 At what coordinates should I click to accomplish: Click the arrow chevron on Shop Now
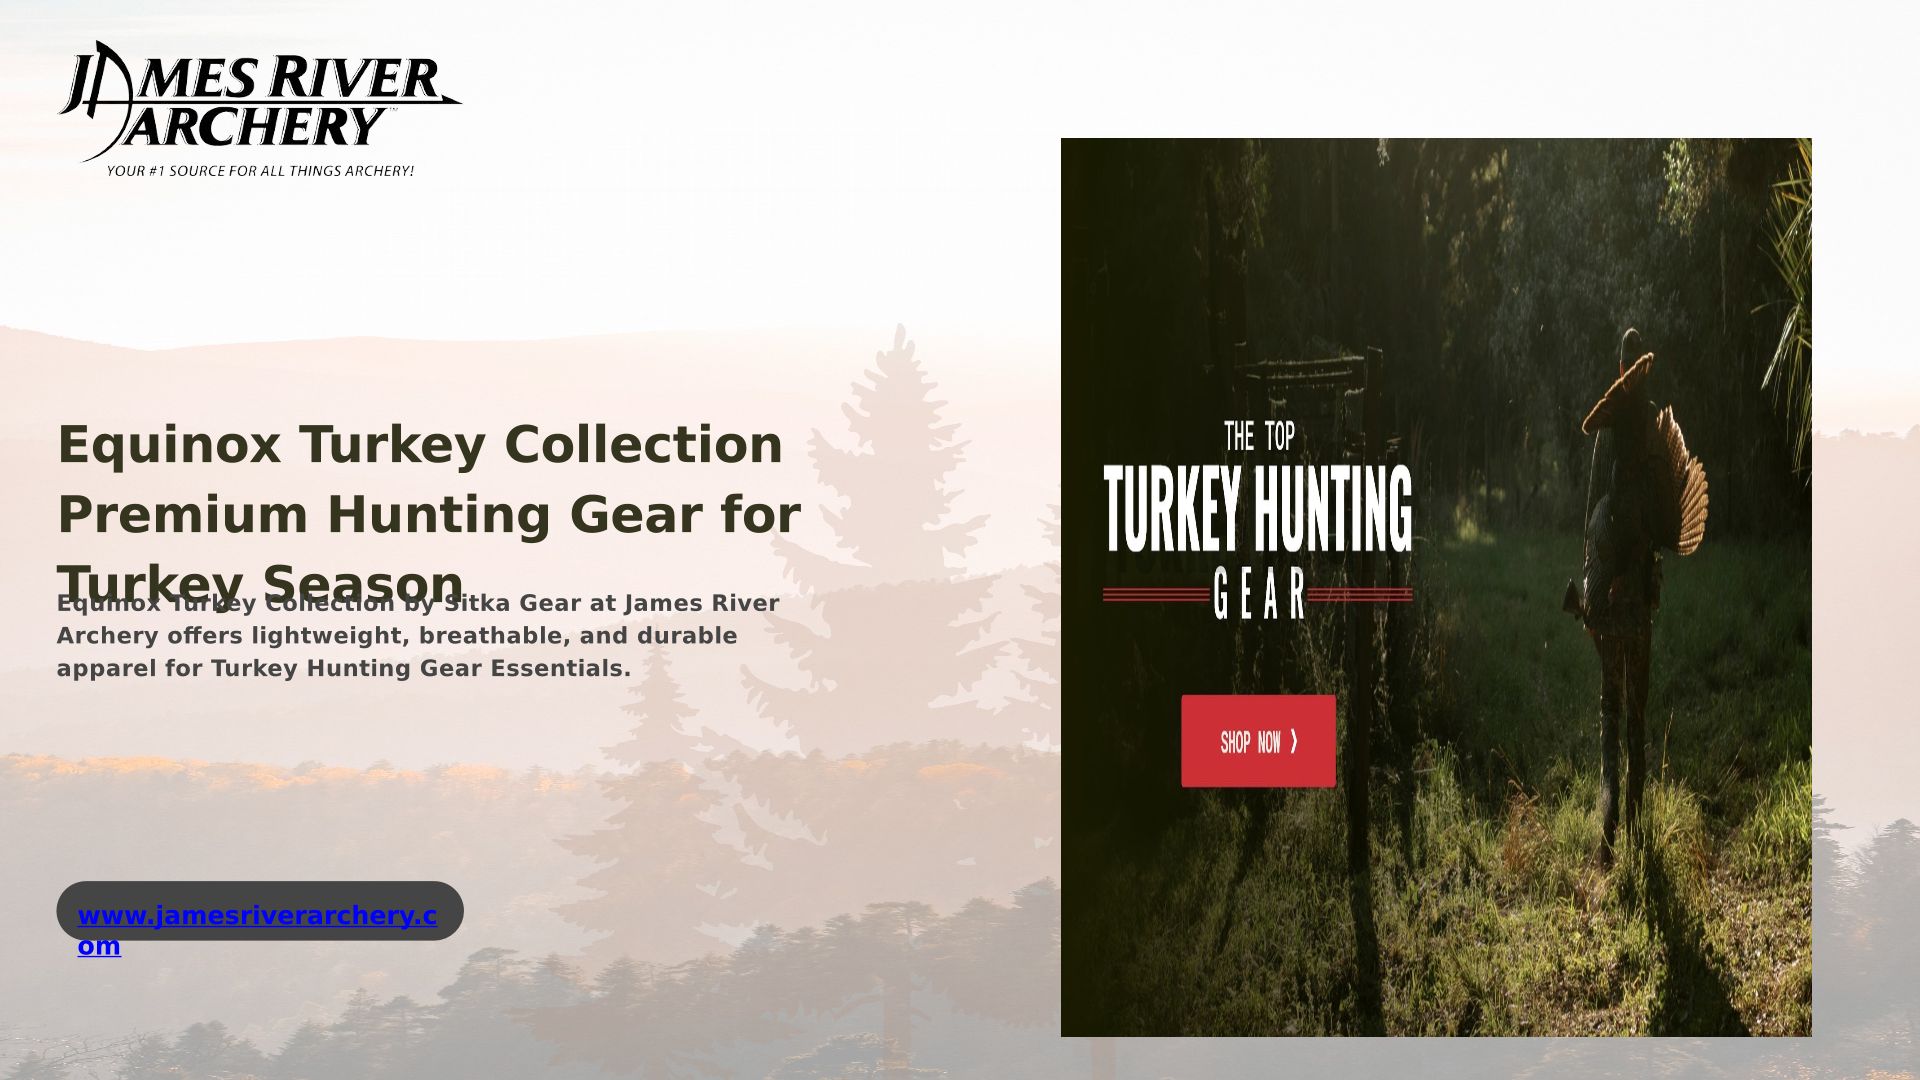[x=1294, y=741]
